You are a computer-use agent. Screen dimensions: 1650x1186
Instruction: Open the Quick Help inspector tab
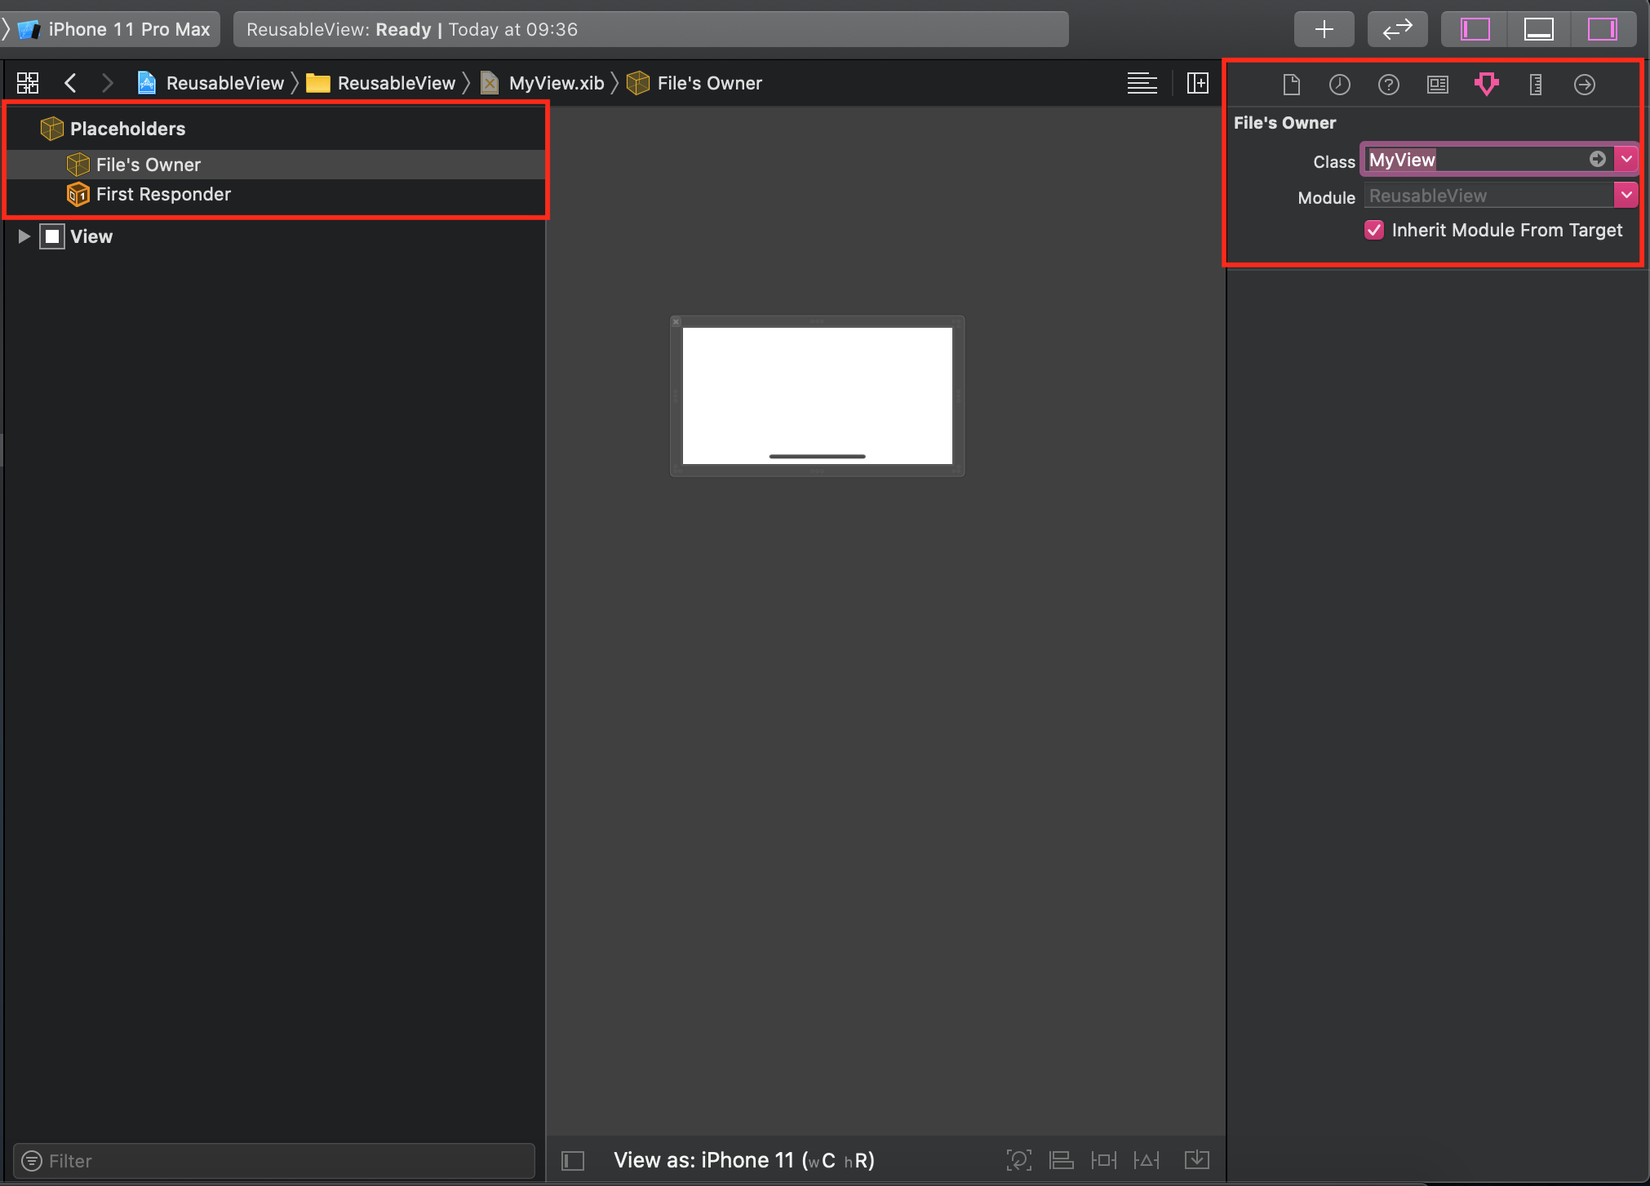(1388, 84)
